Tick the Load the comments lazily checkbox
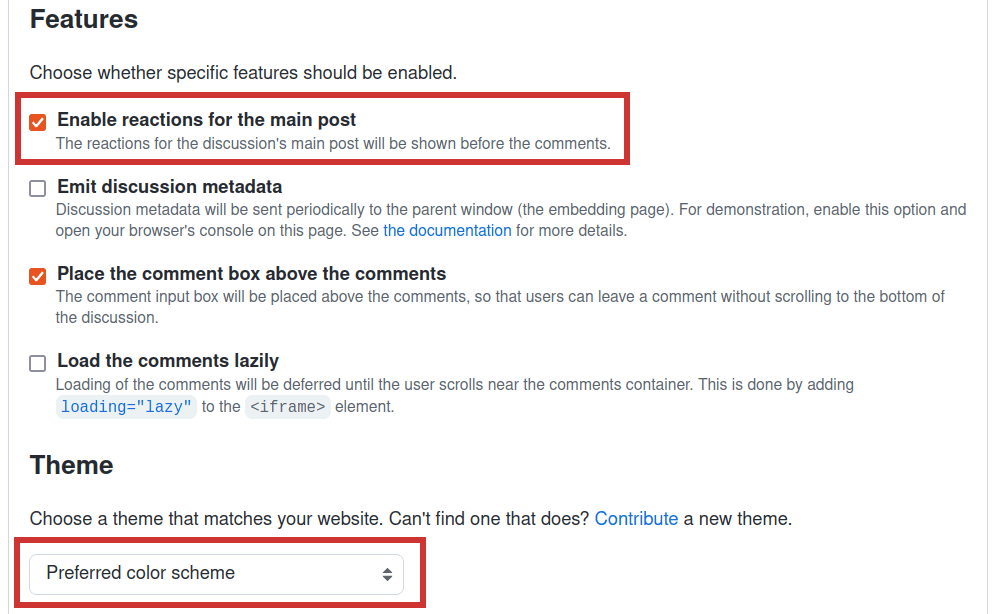 tap(38, 363)
